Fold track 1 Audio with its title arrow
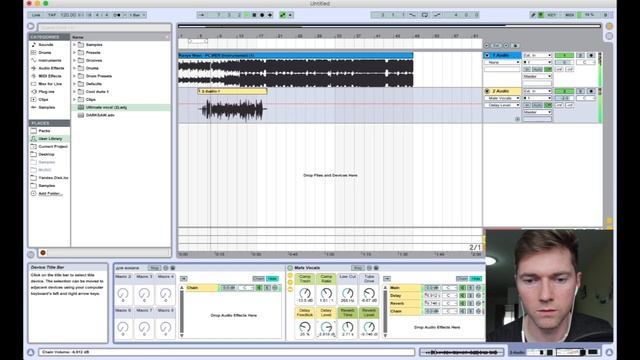 point(487,55)
